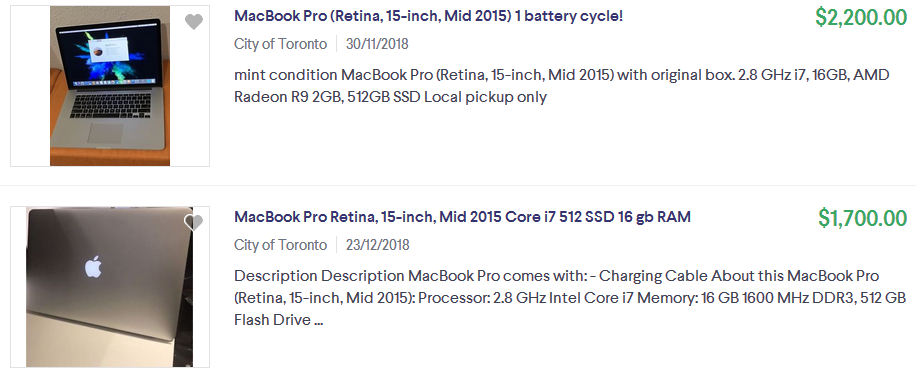This screenshot has height=380, width=916.
Task: Favorite the $2,200.00 MacBook listing with heart icon
Action: tap(193, 22)
